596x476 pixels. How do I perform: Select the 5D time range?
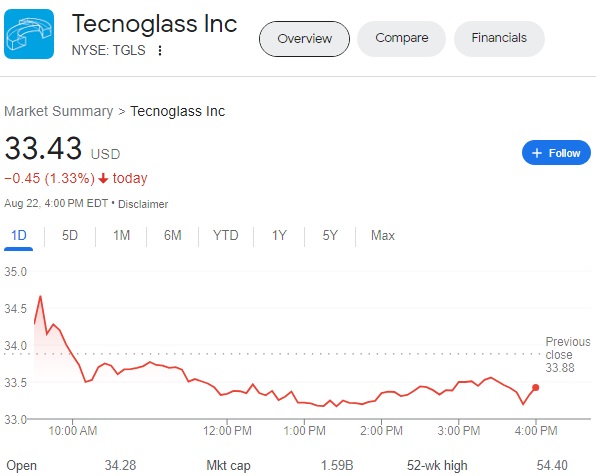click(x=70, y=236)
